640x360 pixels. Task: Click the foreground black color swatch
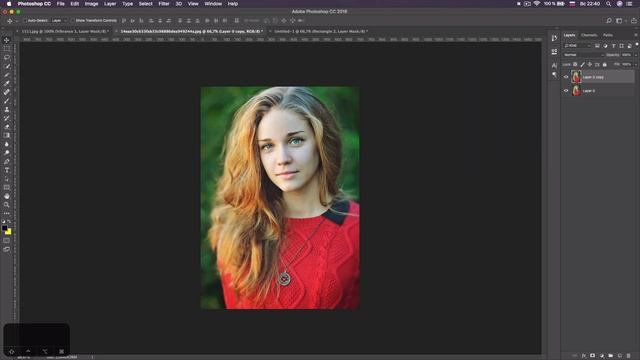(4, 228)
